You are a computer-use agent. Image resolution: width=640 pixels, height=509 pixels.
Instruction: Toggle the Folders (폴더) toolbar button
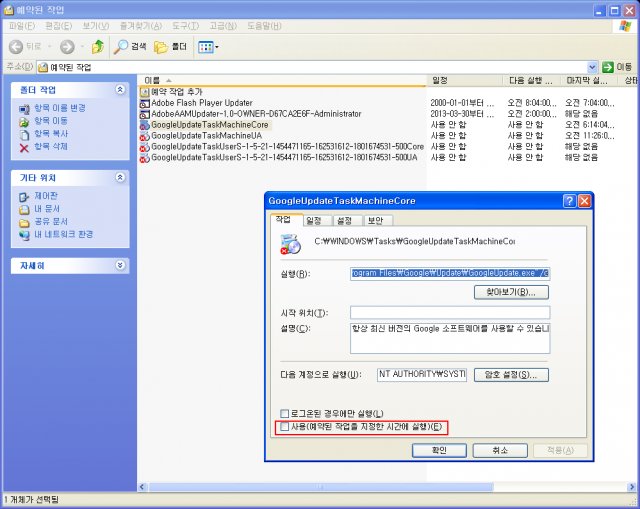pos(171,47)
